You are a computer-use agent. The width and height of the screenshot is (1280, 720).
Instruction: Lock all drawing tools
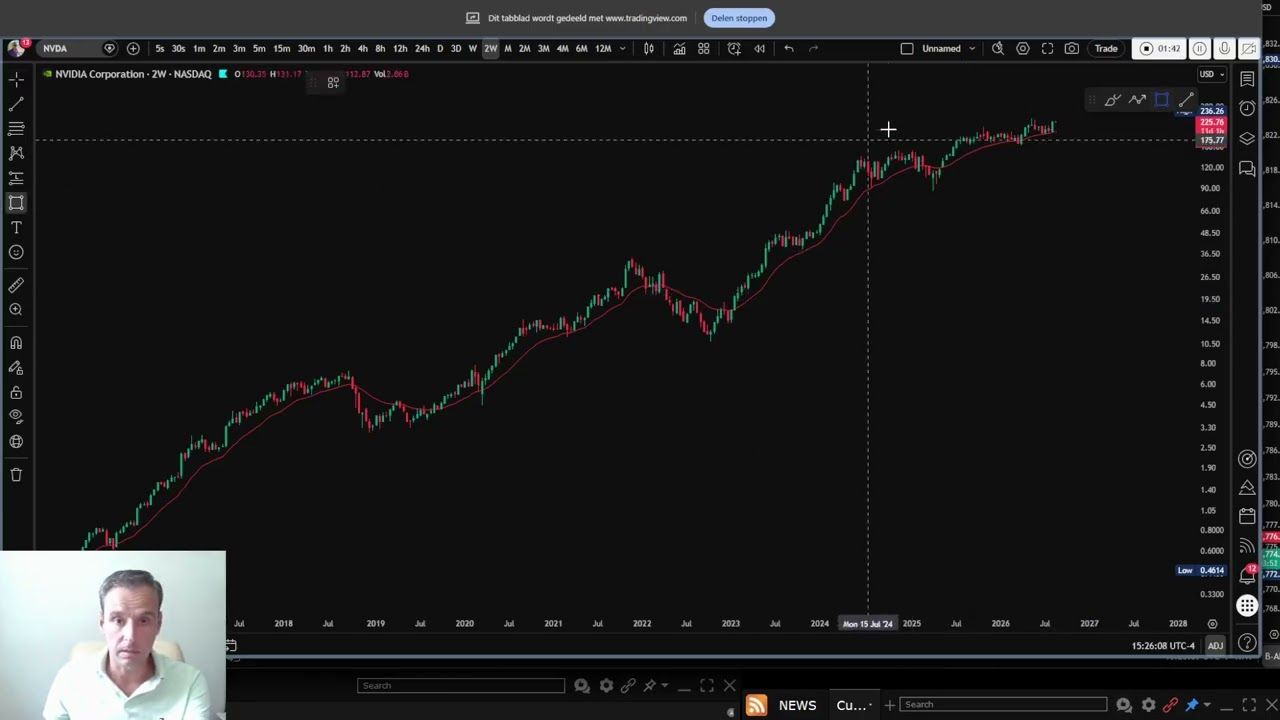pyautogui.click(x=16, y=393)
